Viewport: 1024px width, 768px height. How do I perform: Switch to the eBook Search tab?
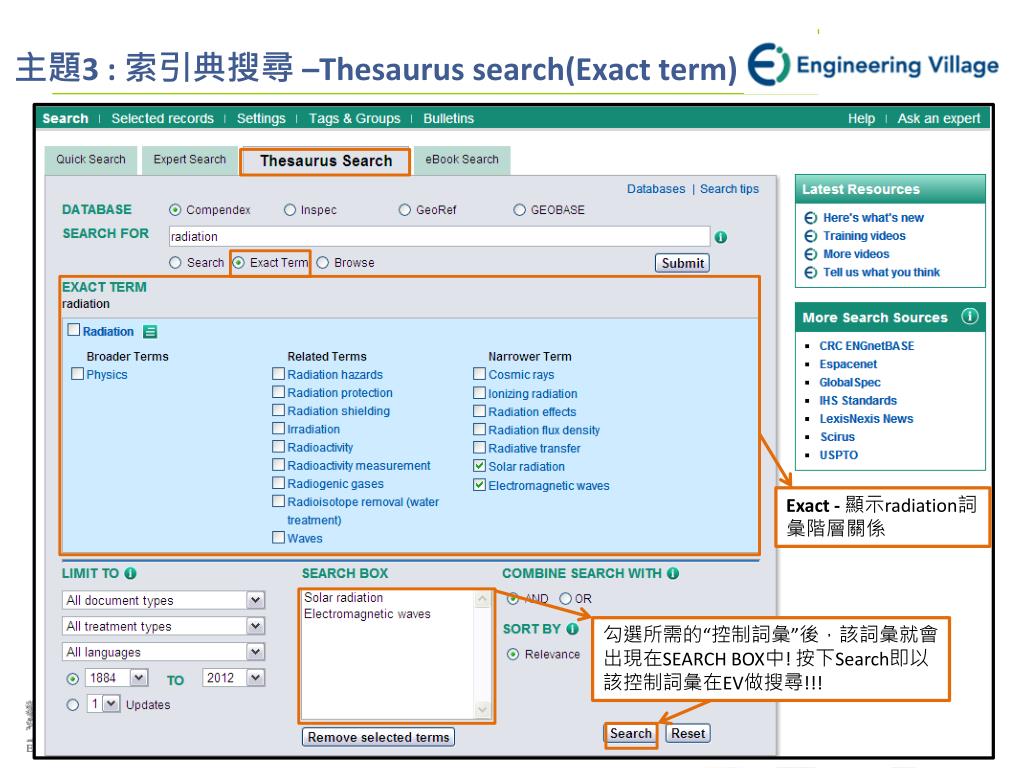coord(462,159)
